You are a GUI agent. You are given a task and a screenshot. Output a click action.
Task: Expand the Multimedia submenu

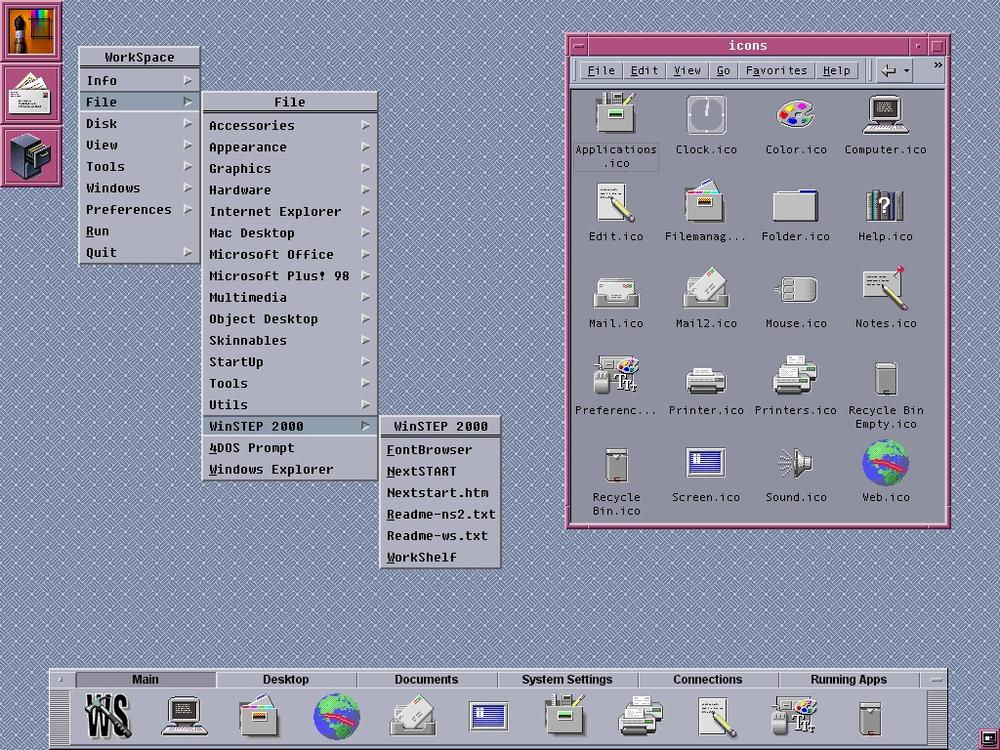coord(290,298)
